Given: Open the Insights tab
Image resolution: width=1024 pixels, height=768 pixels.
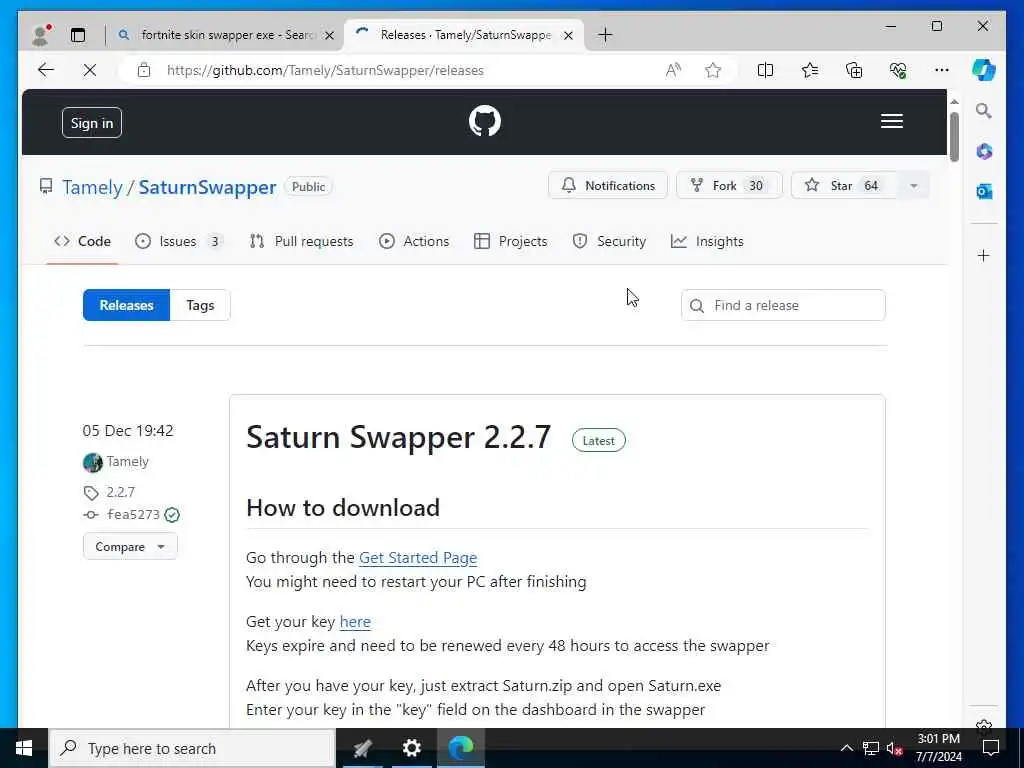Looking at the screenshot, I should click(707, 242).
